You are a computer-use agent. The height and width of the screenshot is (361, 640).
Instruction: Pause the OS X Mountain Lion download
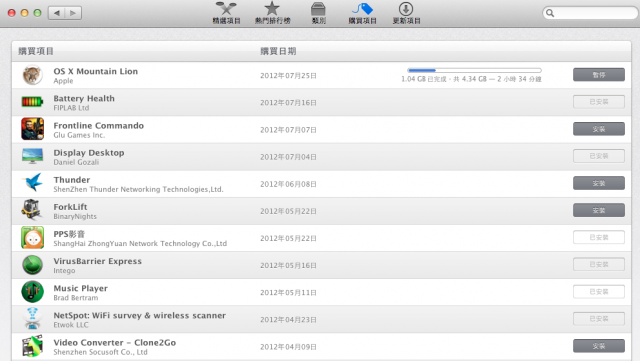tap(598, 75)
